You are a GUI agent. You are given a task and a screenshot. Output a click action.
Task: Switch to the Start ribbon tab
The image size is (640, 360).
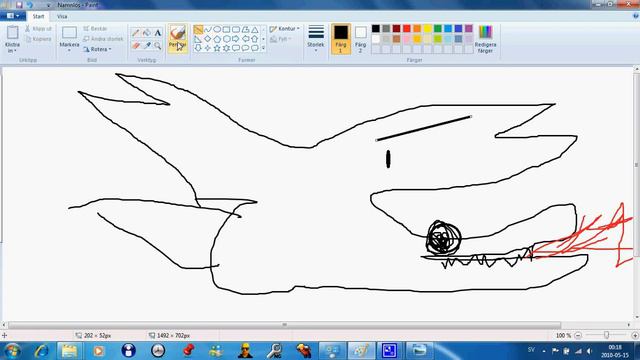coord(38,16)
